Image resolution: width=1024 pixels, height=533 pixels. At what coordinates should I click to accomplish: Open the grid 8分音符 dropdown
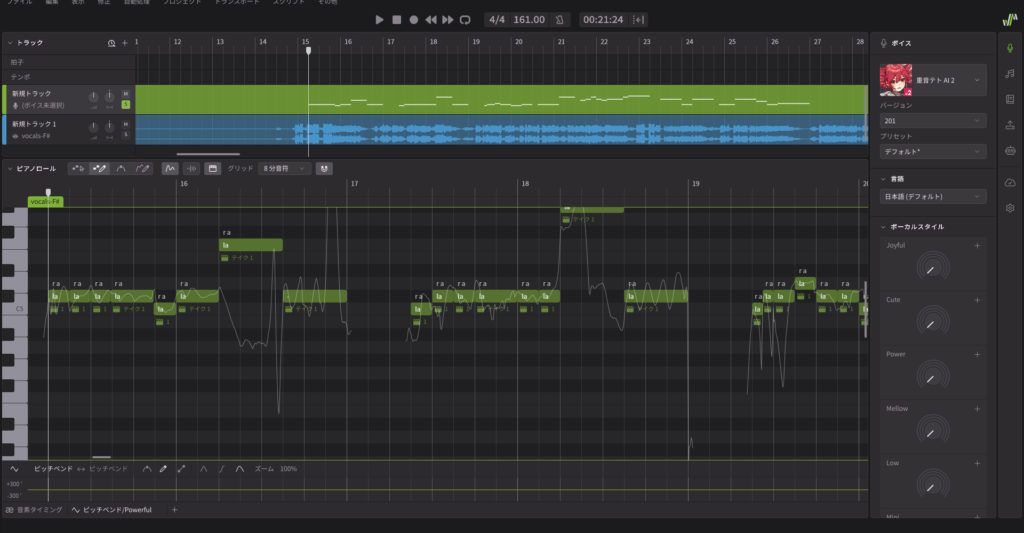pyautogui.click(x=284, y=169)
